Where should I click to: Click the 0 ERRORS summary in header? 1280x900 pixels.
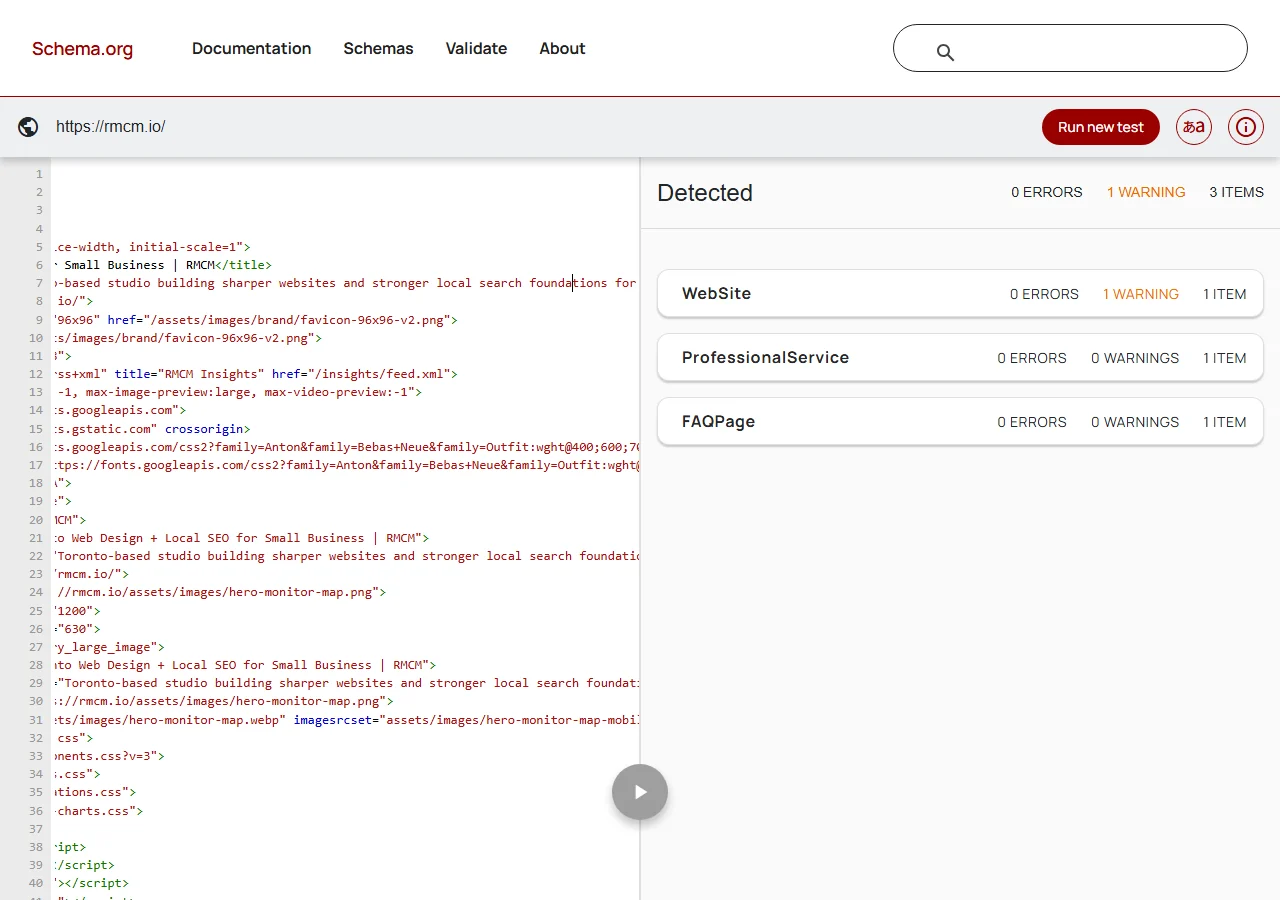pyautogui.click(x=1047, y=192)
